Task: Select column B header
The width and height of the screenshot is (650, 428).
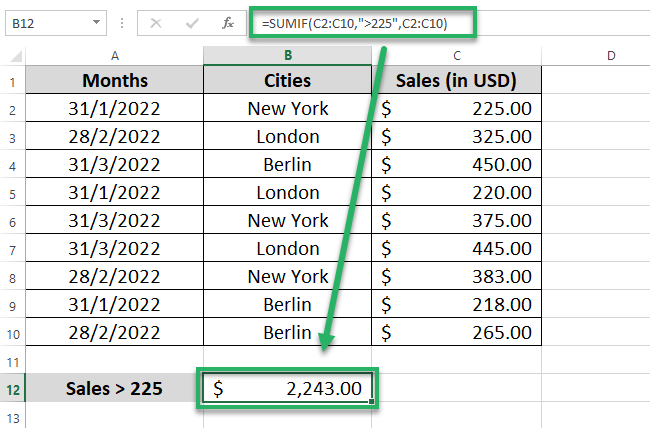Action: 288,56
